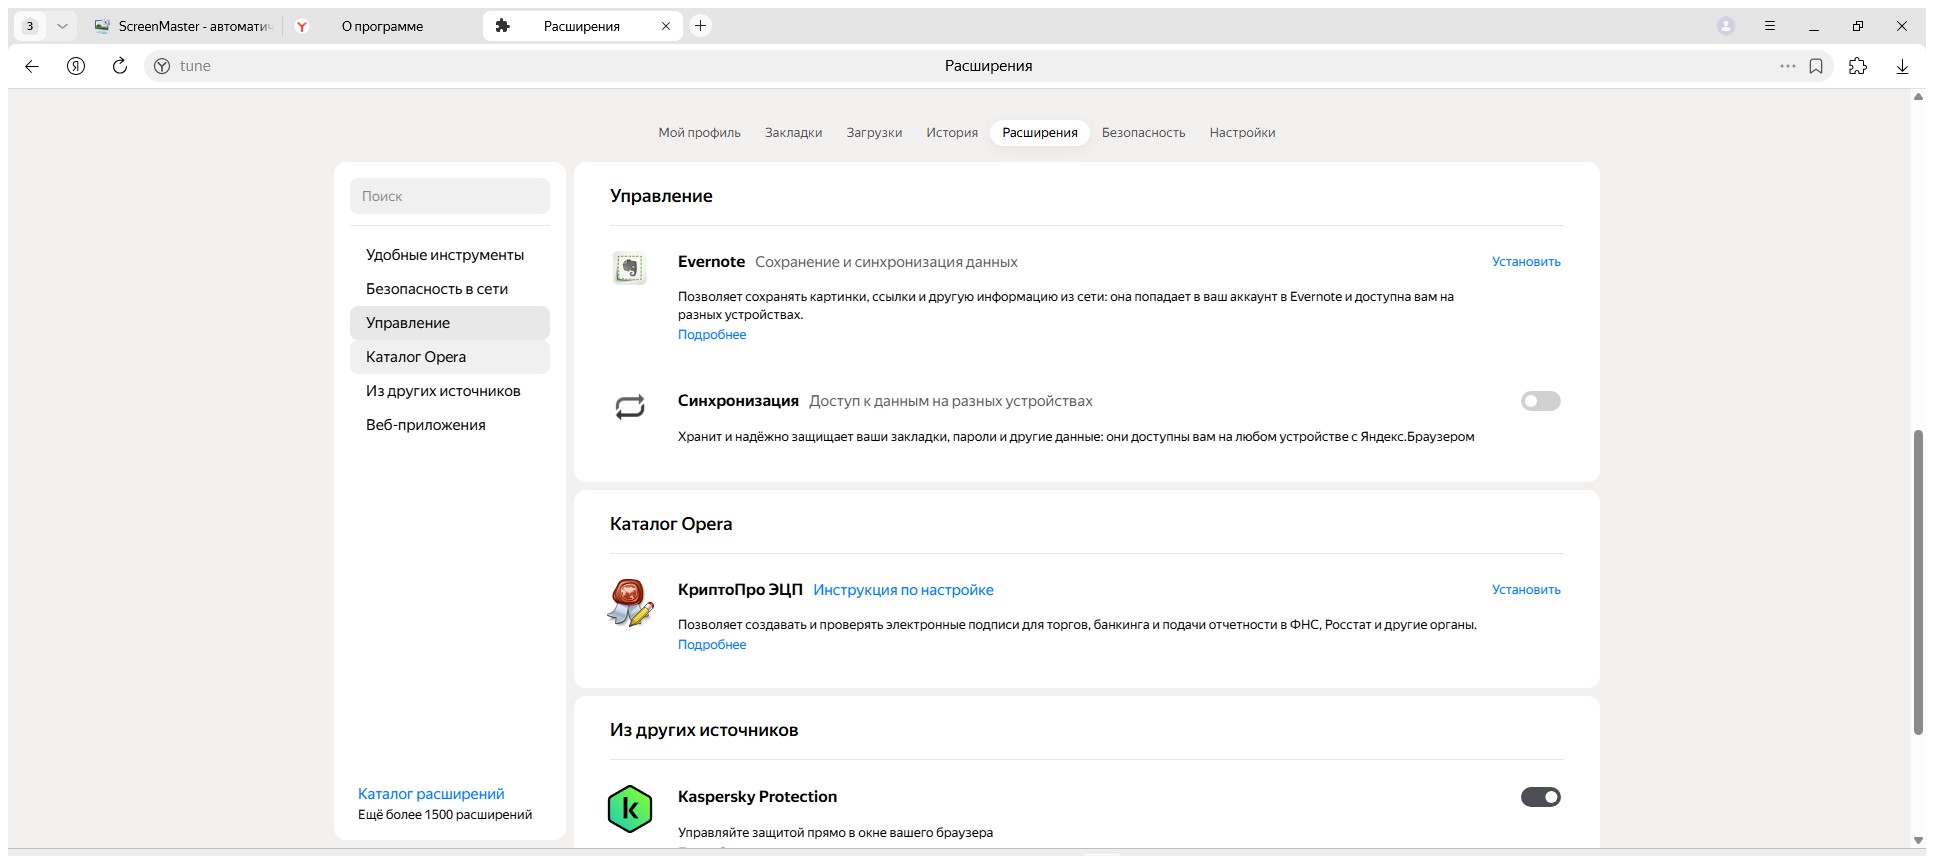Viewport: 1934px width, 856px height.
Task: Reload the page with the refresh icon
Action: (x=120, y=66)
